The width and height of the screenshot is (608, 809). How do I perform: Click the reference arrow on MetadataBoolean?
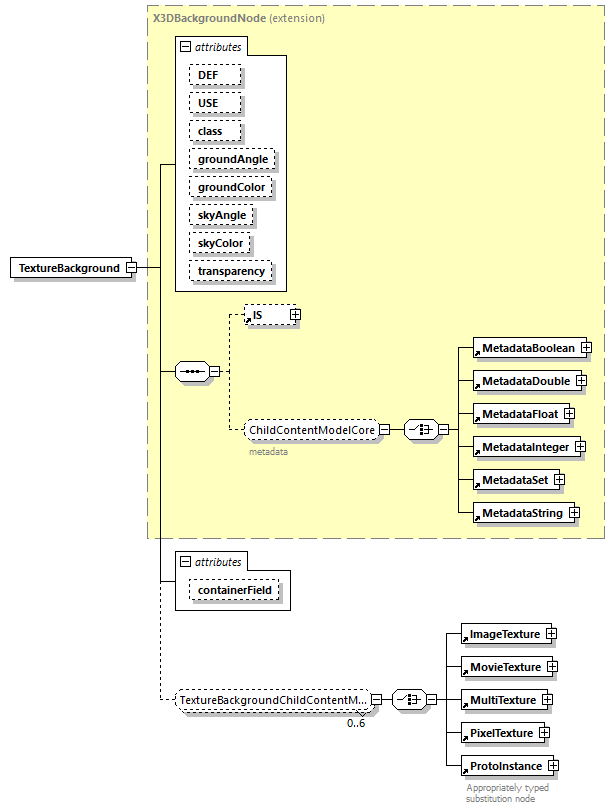477,353
